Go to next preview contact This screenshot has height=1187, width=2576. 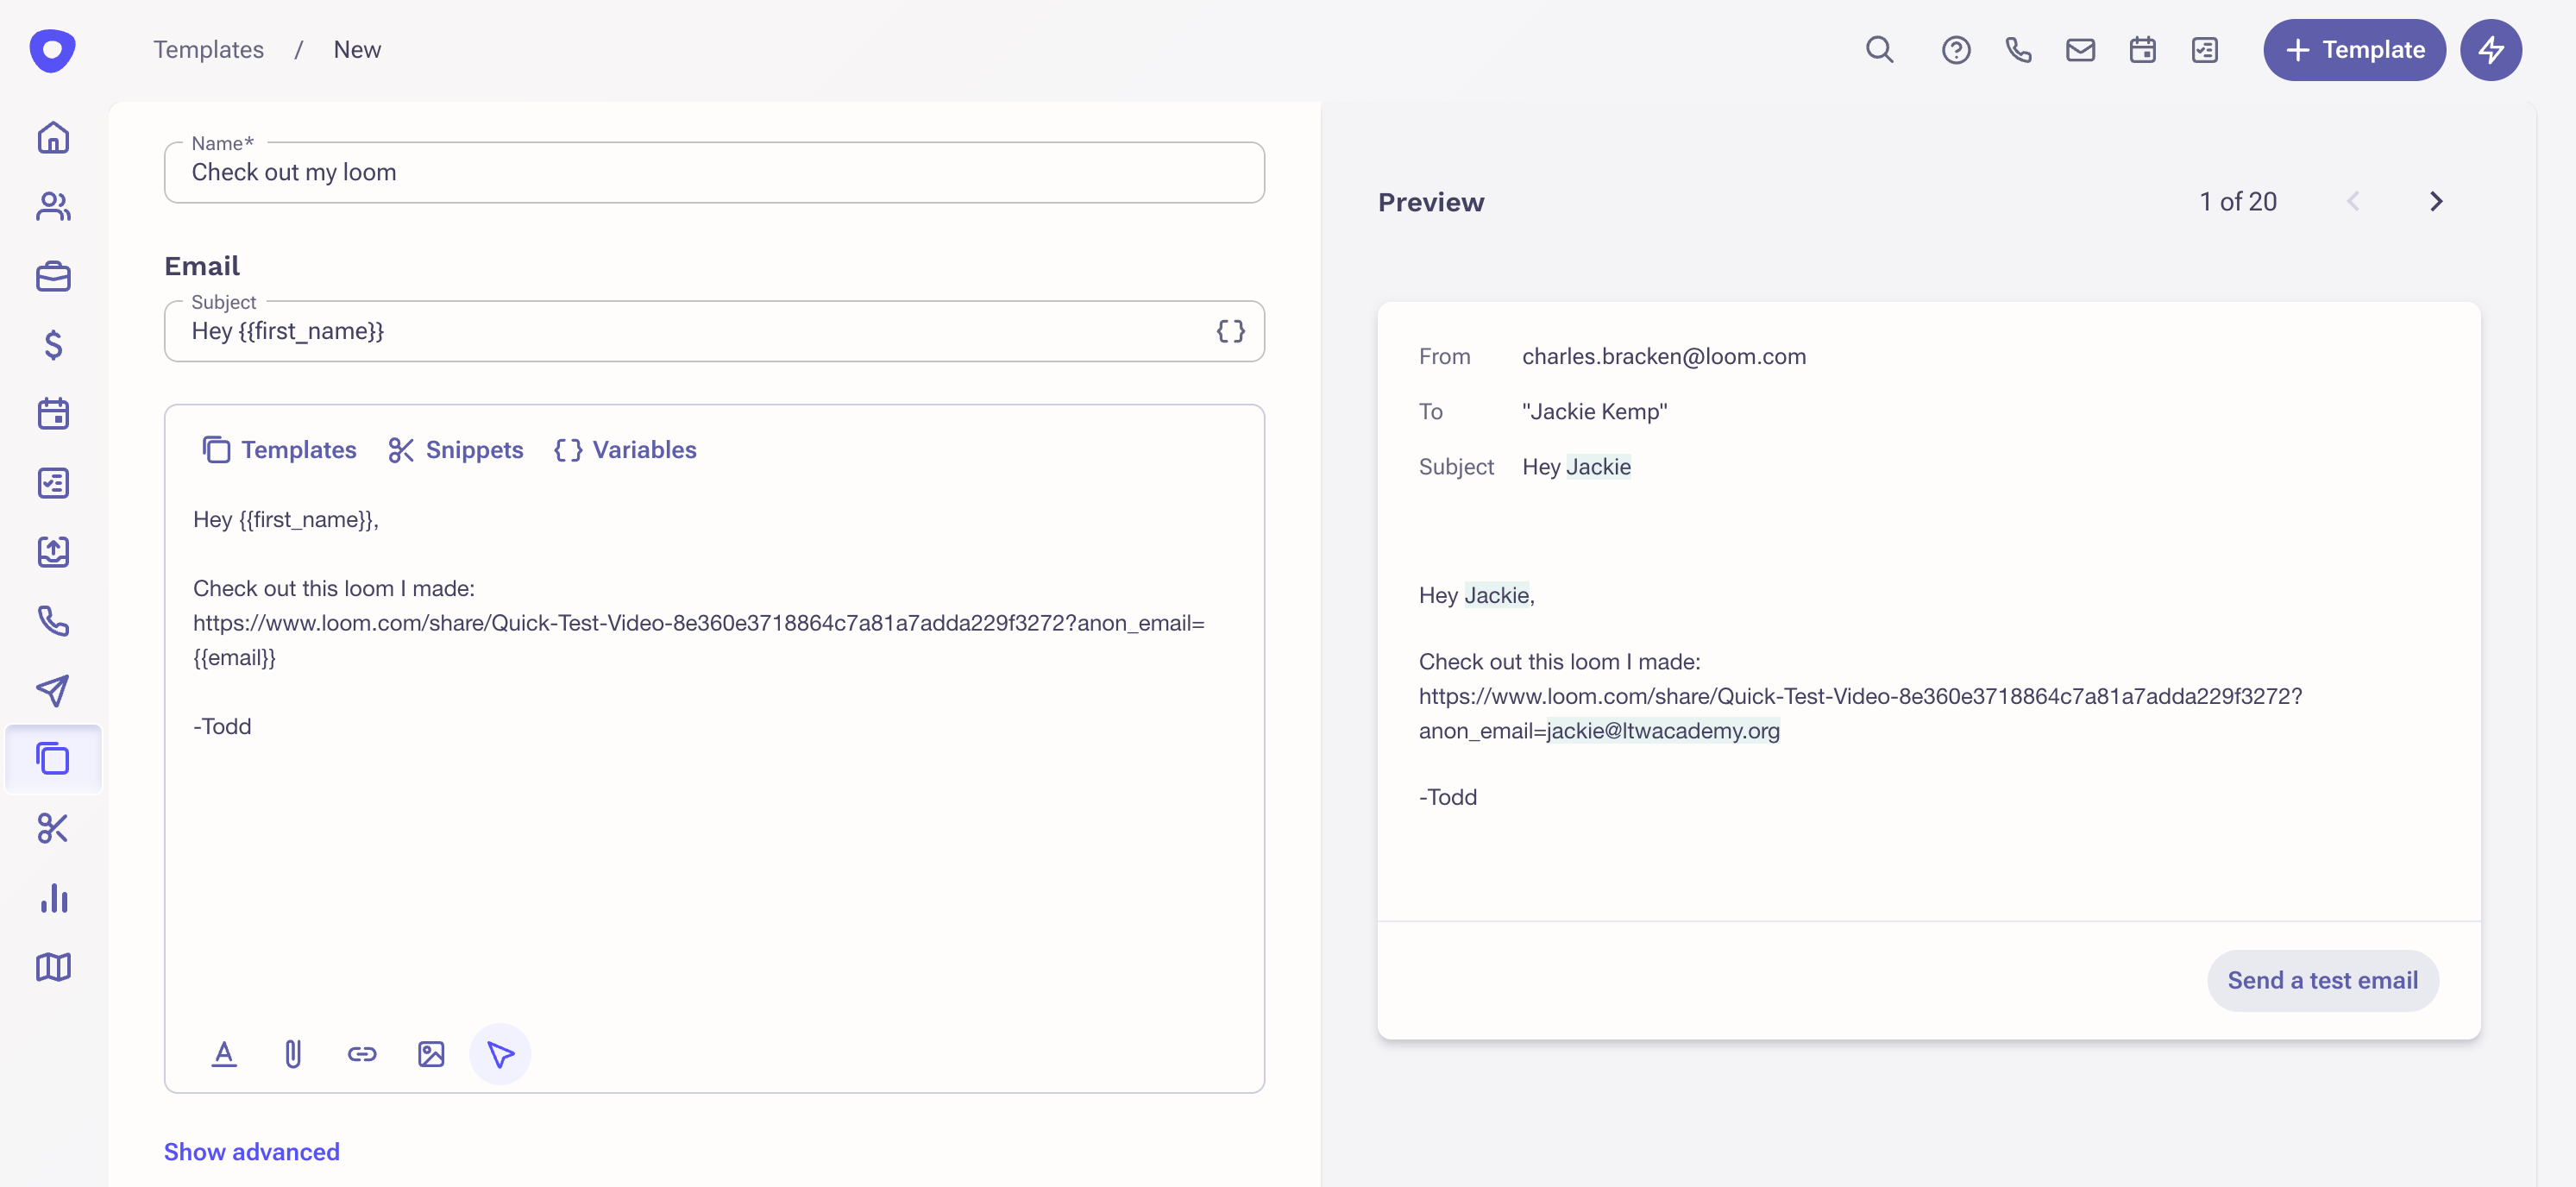point(2436,202)
